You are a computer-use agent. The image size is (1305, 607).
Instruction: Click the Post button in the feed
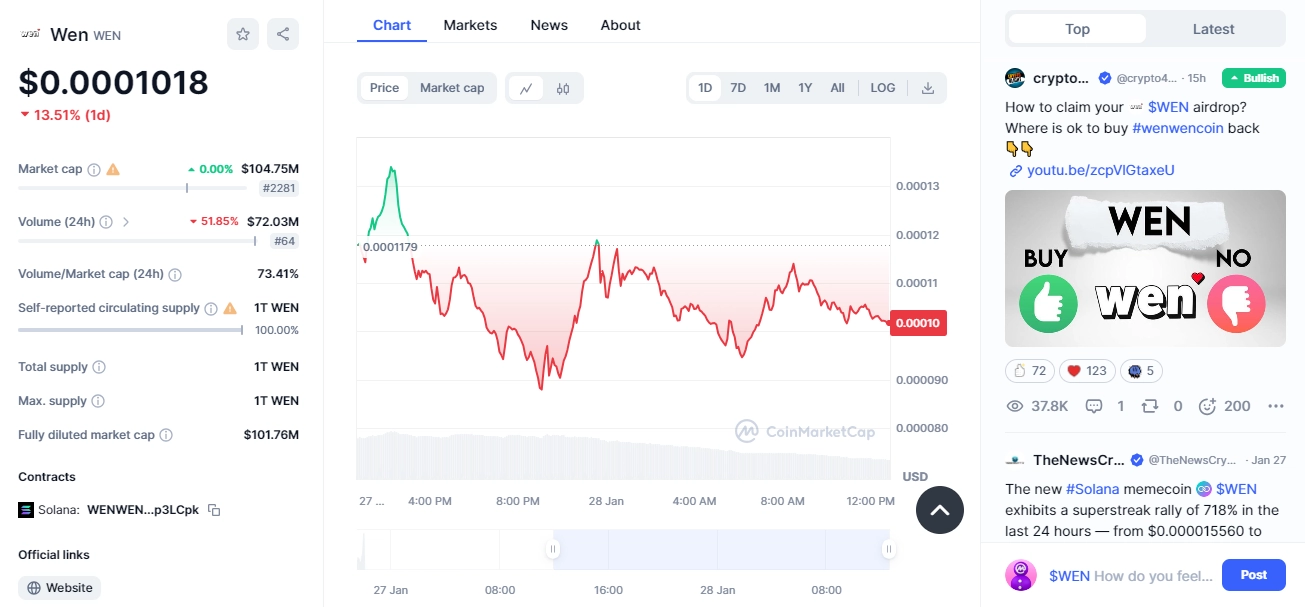[x=1253, y=575]
